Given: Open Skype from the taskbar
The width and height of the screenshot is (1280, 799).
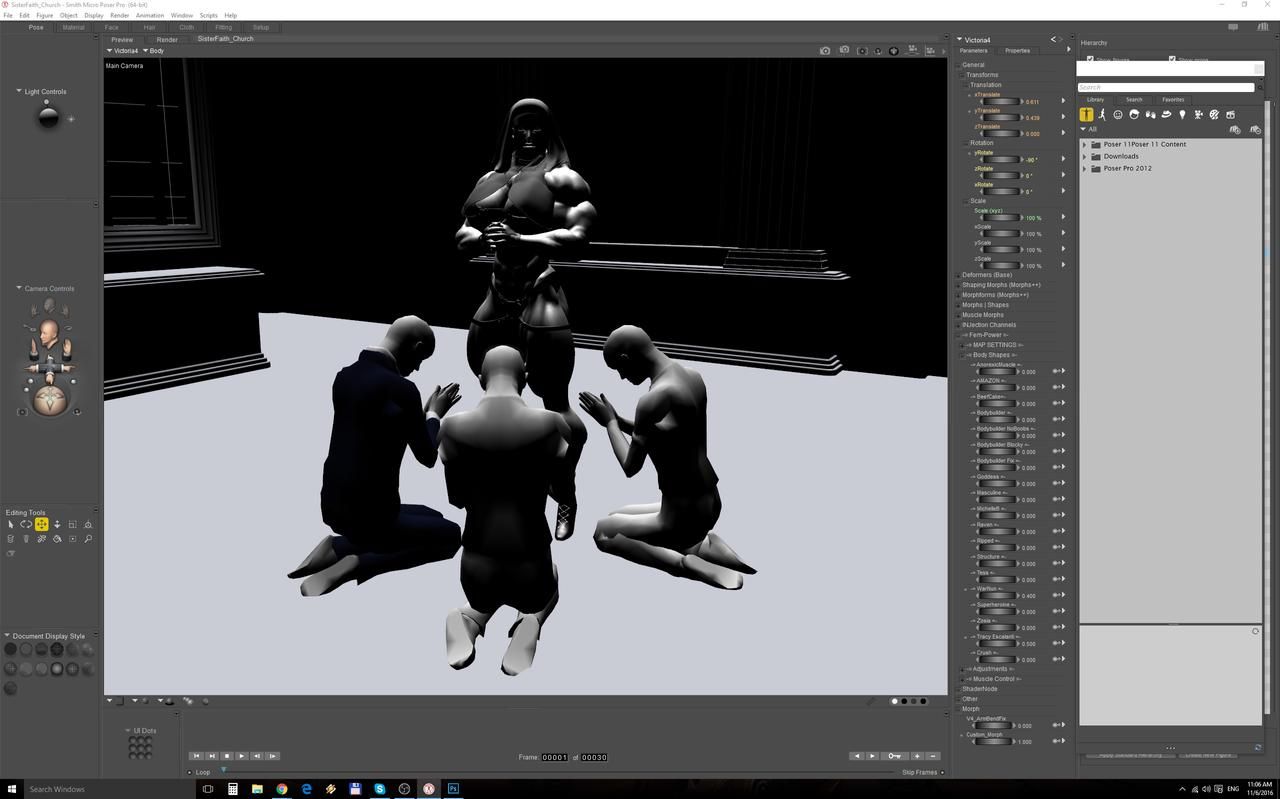Looking at the screenshot, I should [380, 789].
